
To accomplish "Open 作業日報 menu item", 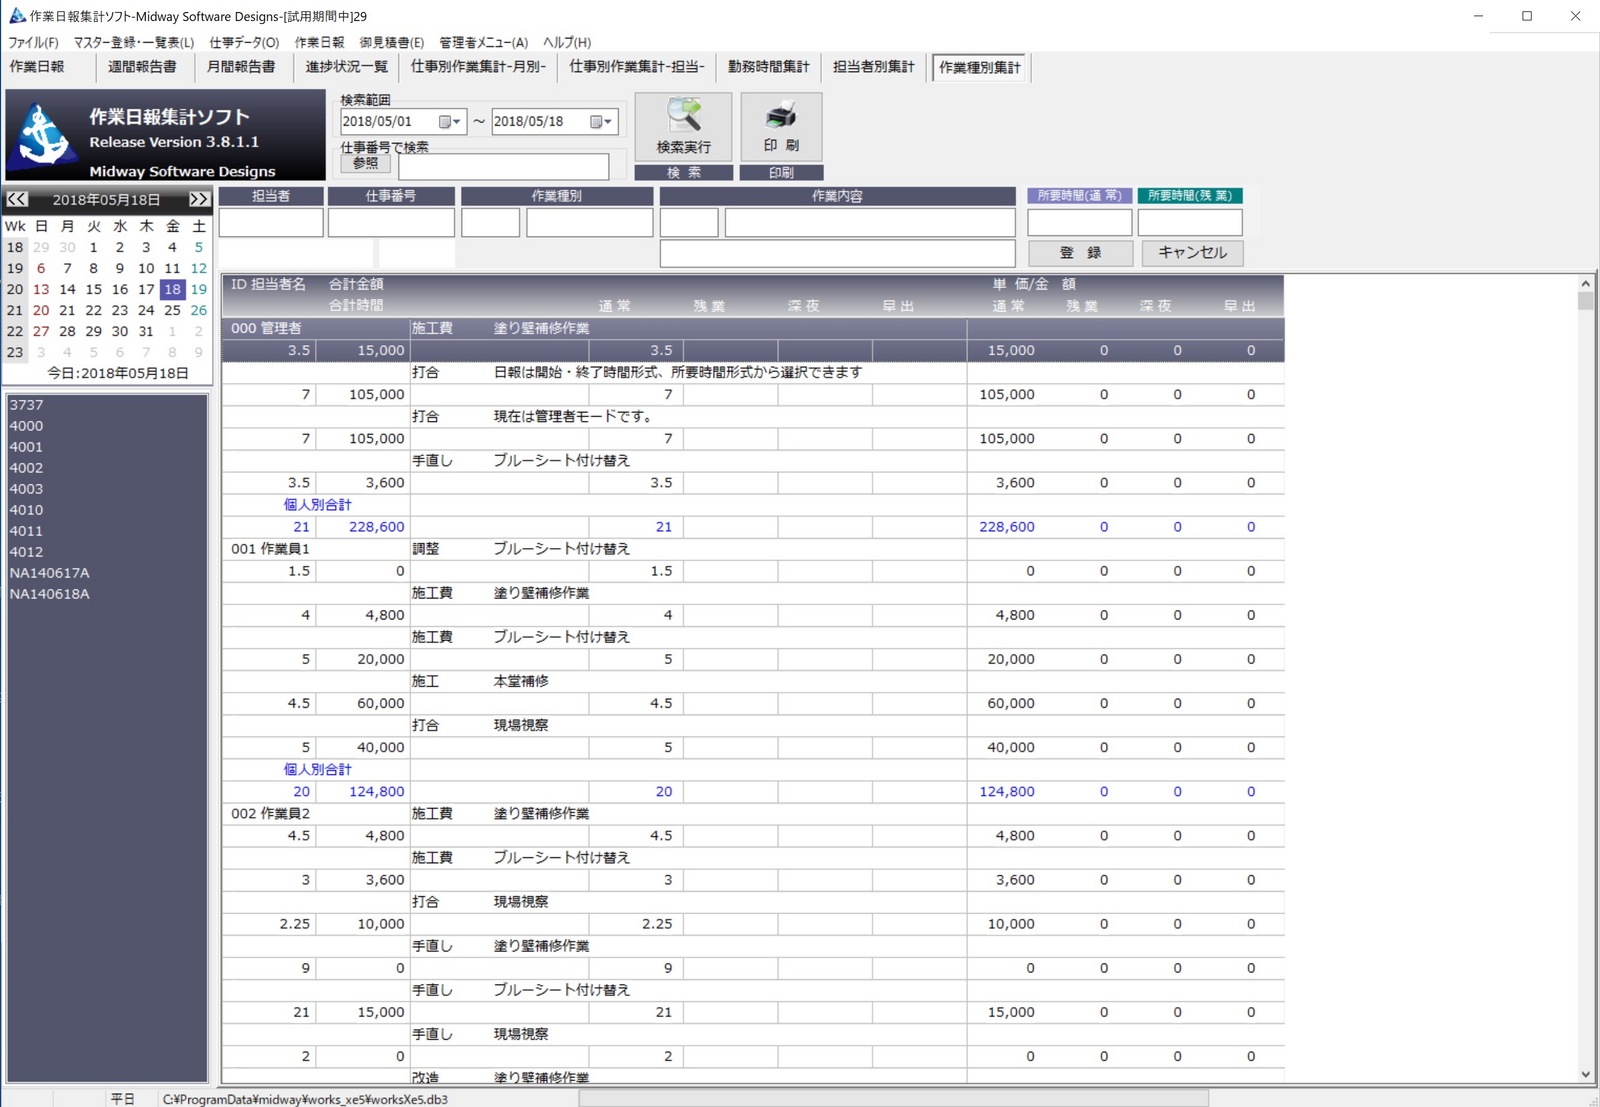I will tap(319, 42).
